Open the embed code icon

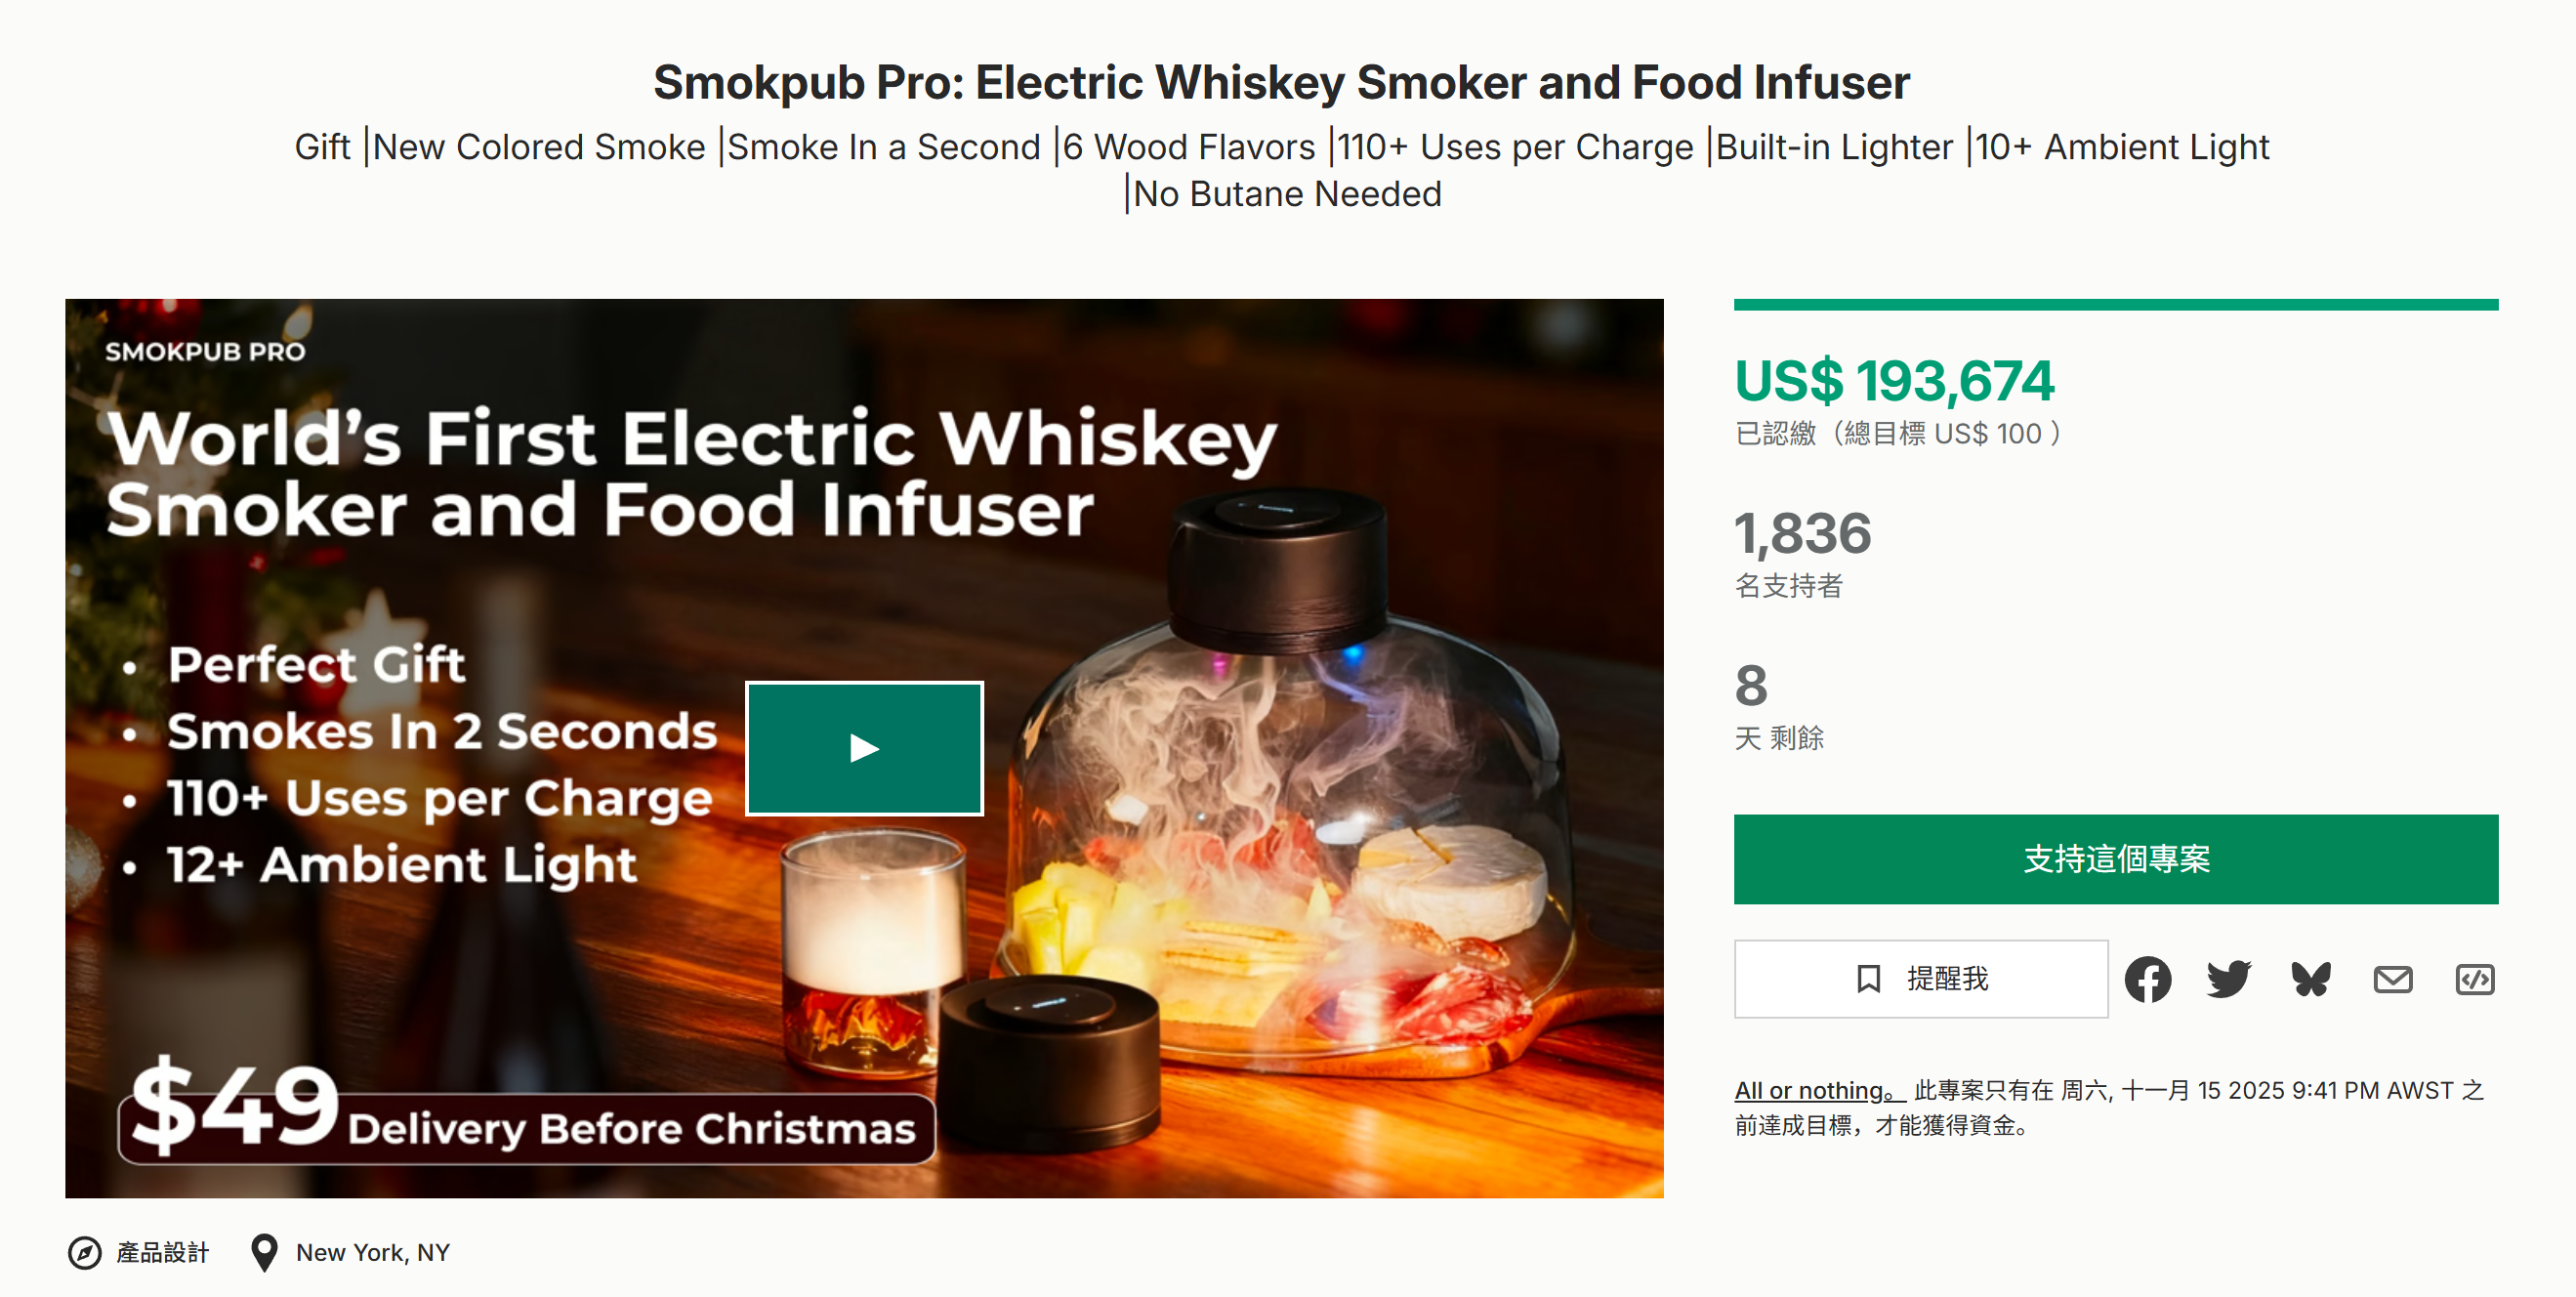click(2474, 979)
